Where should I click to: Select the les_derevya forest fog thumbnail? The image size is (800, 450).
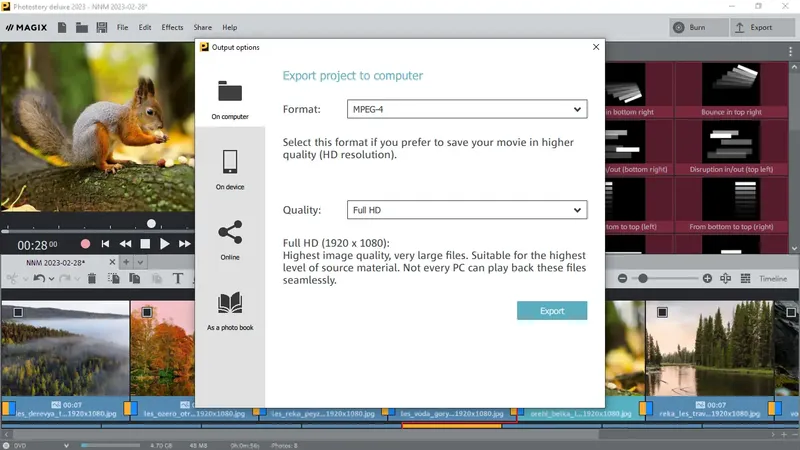[x=65, y=348]
